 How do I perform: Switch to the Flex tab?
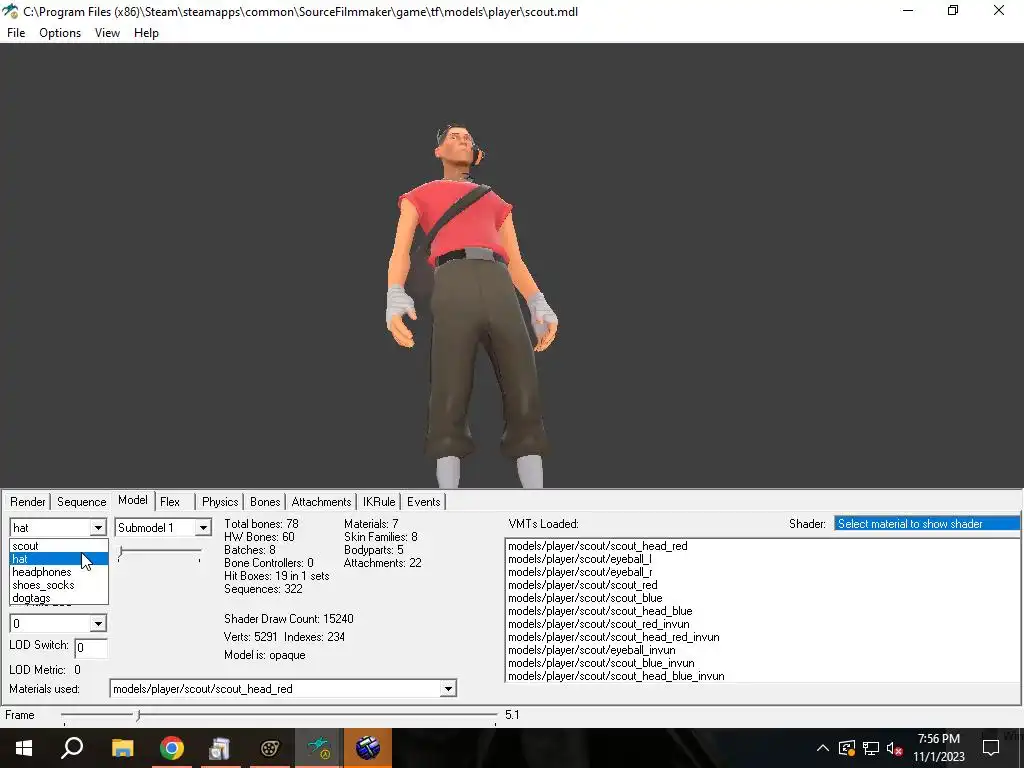(x=170, y=502)
